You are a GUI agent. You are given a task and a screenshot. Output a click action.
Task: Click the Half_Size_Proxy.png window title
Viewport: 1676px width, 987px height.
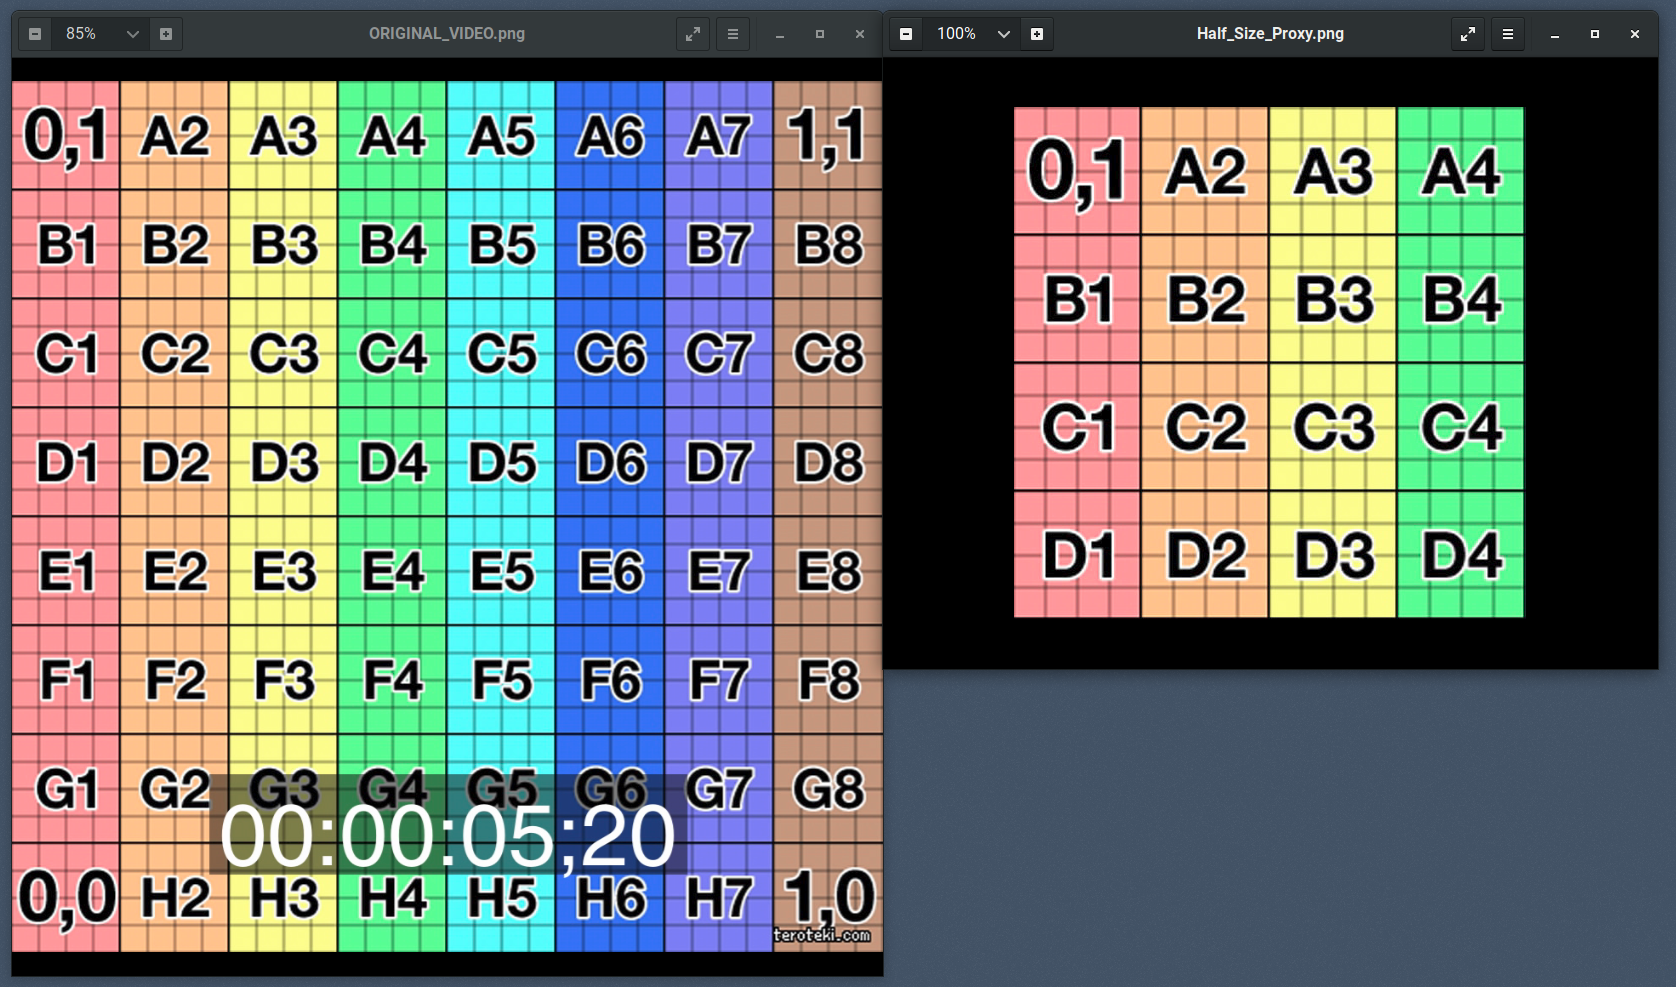pos(1270,34)
